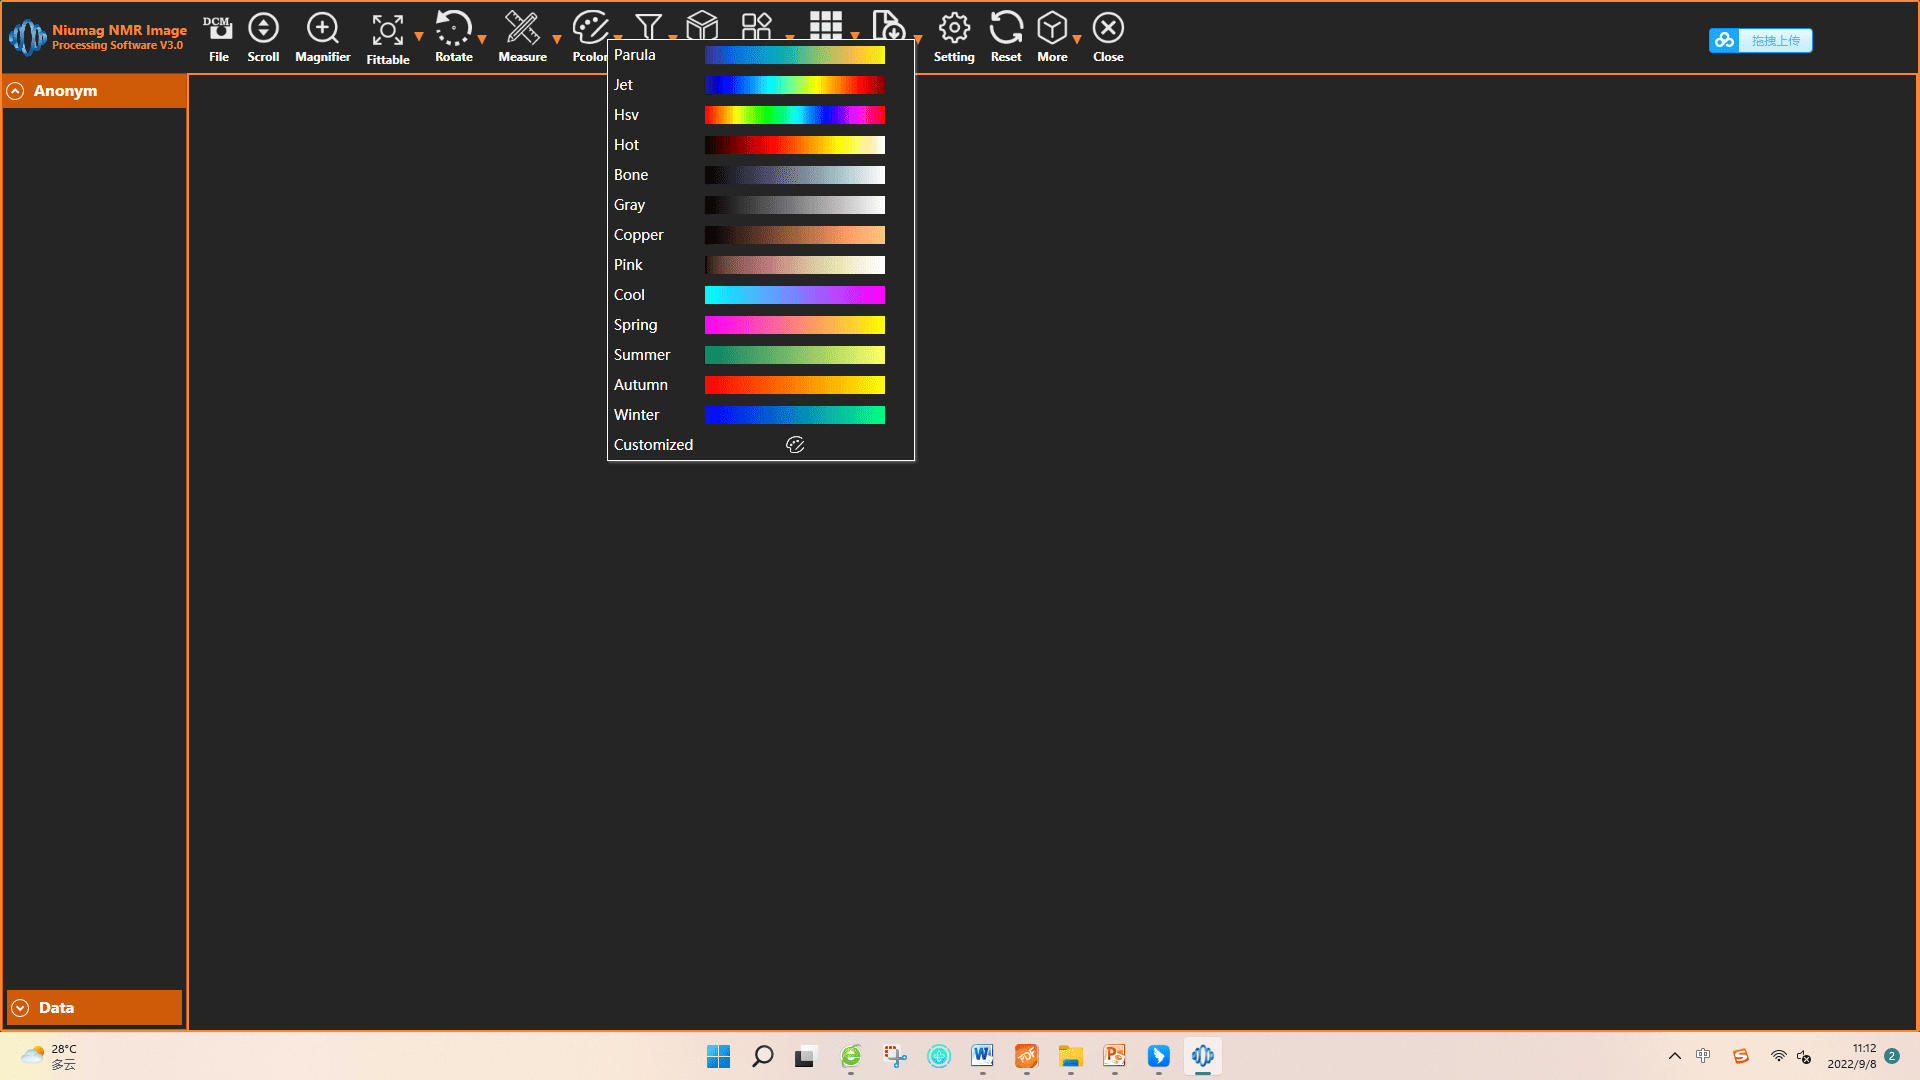This screenshot has height=1080, width=1920.
Task: Collapse the Anonym panel
Action: coord(16,91)
